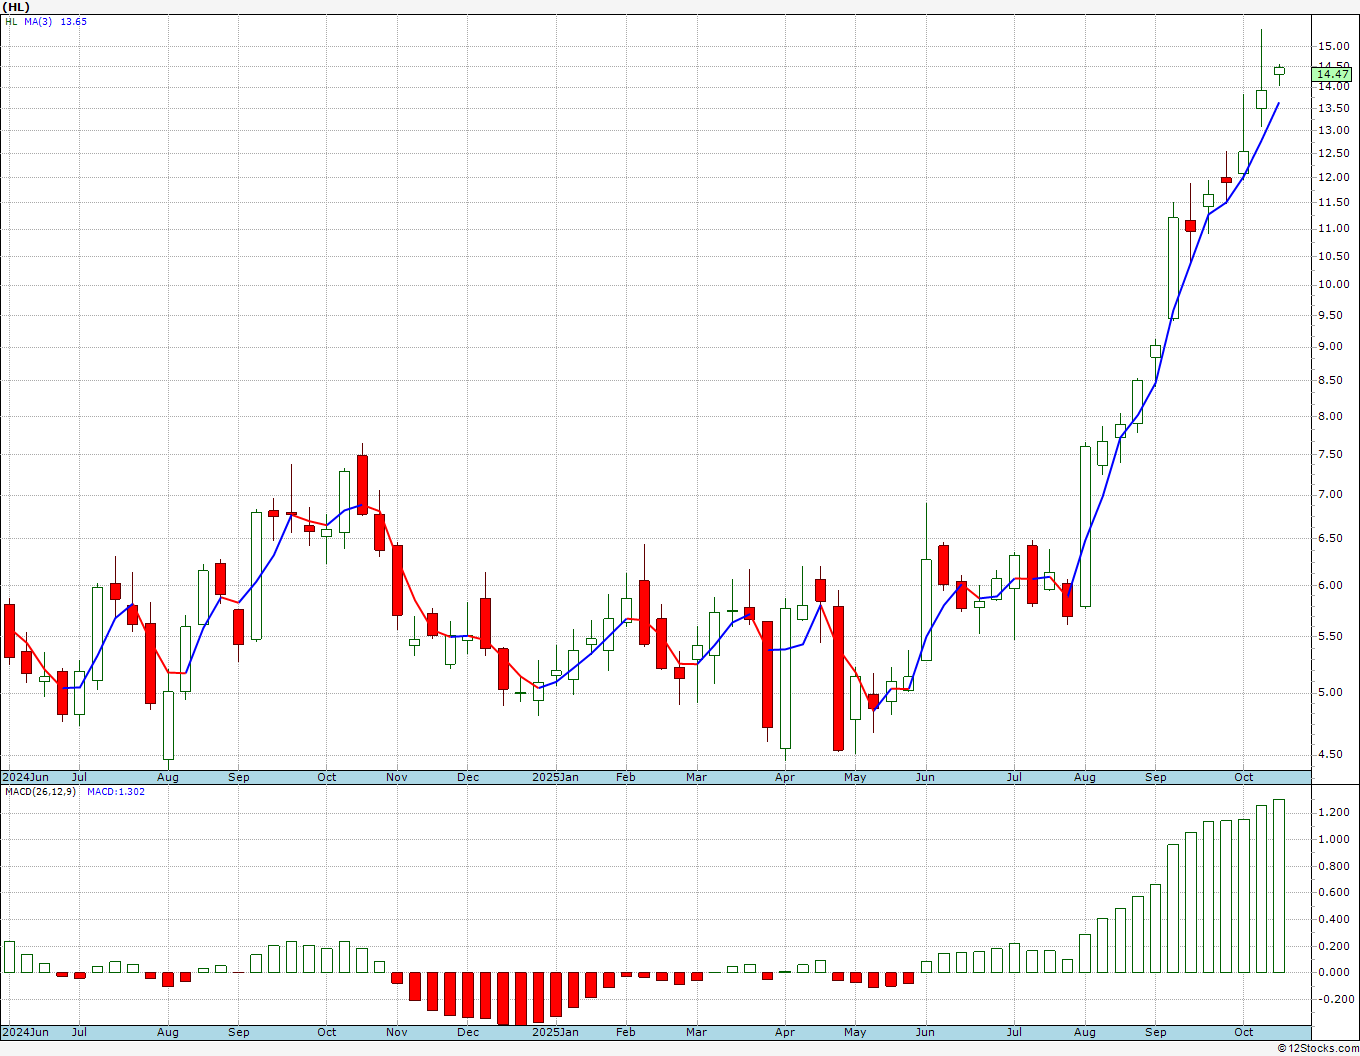Click the 14.47 current price tag

point(1333,74)
